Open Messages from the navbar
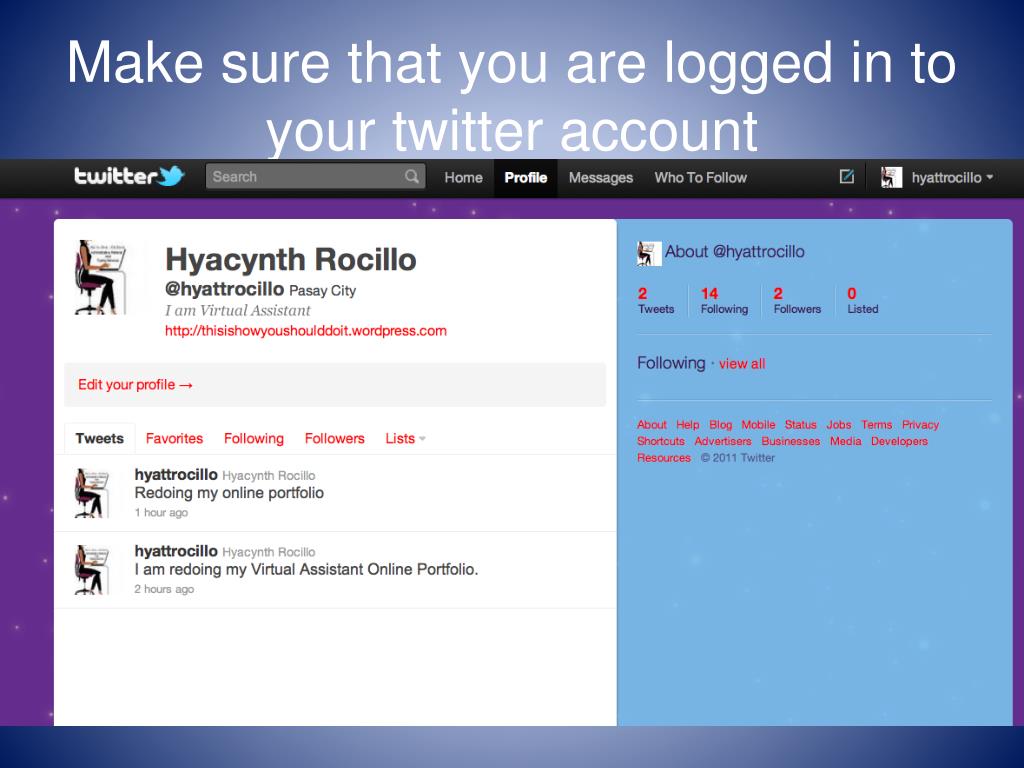Viewport: 1024px width, 768px height. 601,178
